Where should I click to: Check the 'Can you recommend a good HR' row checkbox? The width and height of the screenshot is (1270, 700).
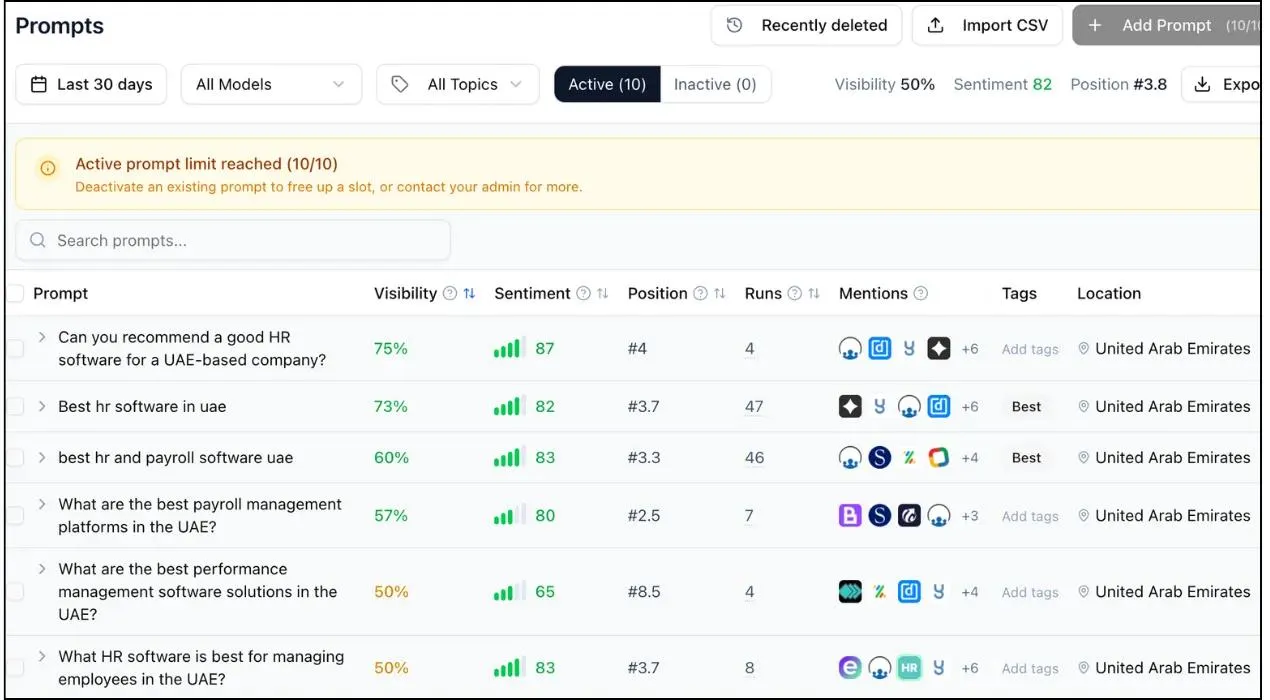[x=15, y=349]
